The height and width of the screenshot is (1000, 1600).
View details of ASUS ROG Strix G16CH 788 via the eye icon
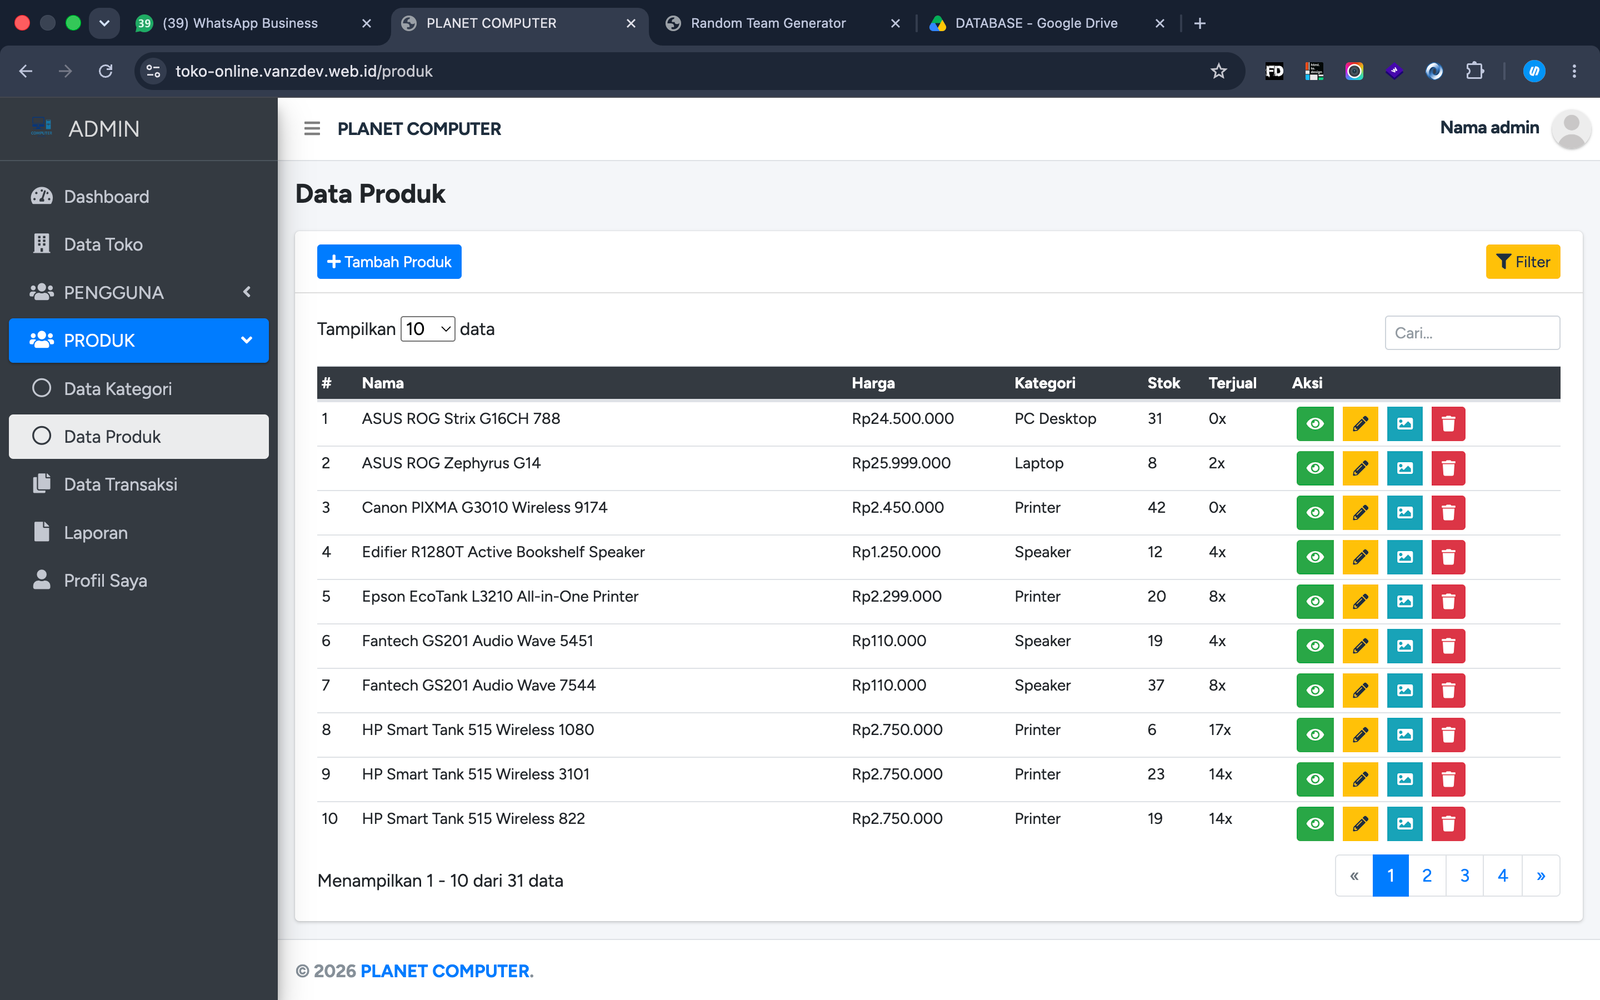coord(1315,424)
